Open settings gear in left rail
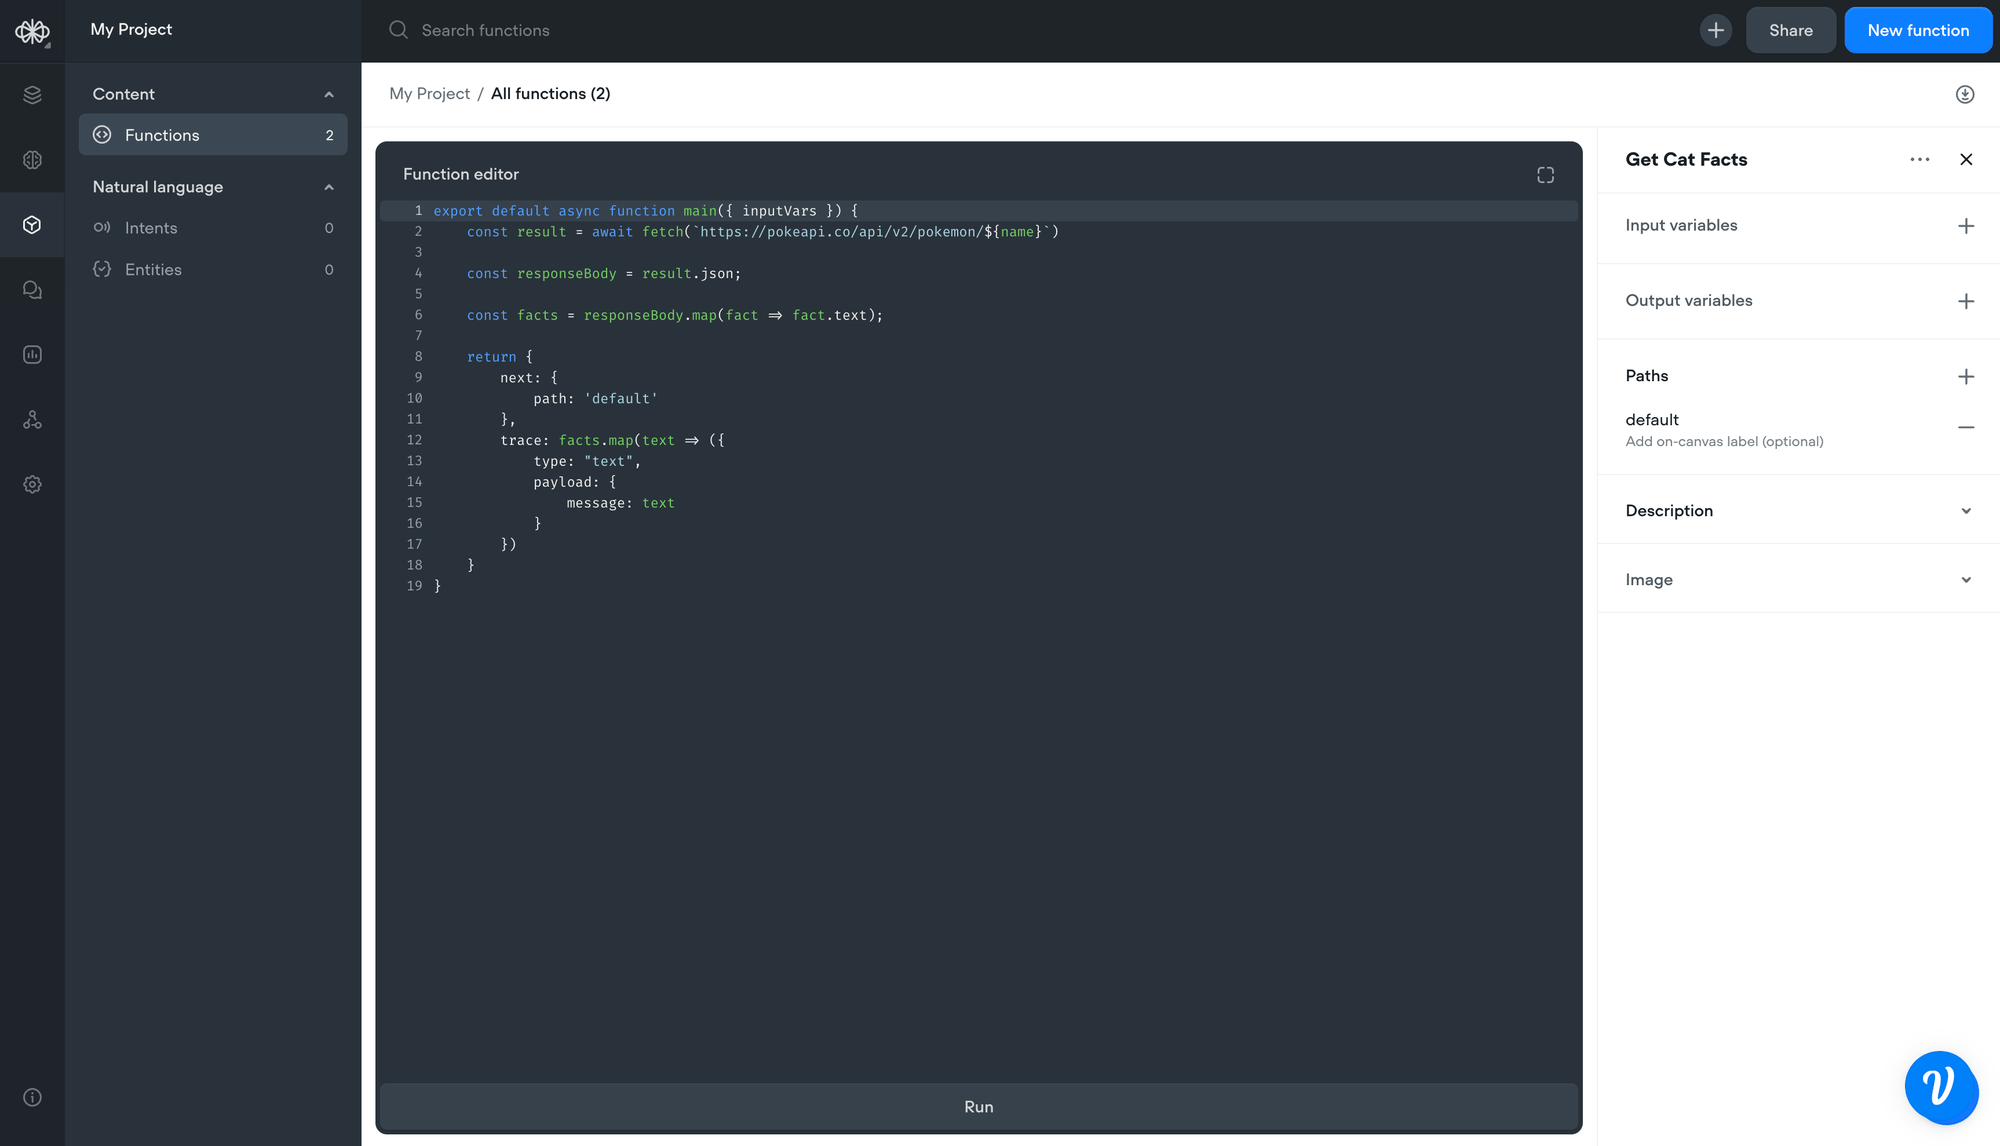This screenshot has height=1146, width=2000. click(32, 485)
